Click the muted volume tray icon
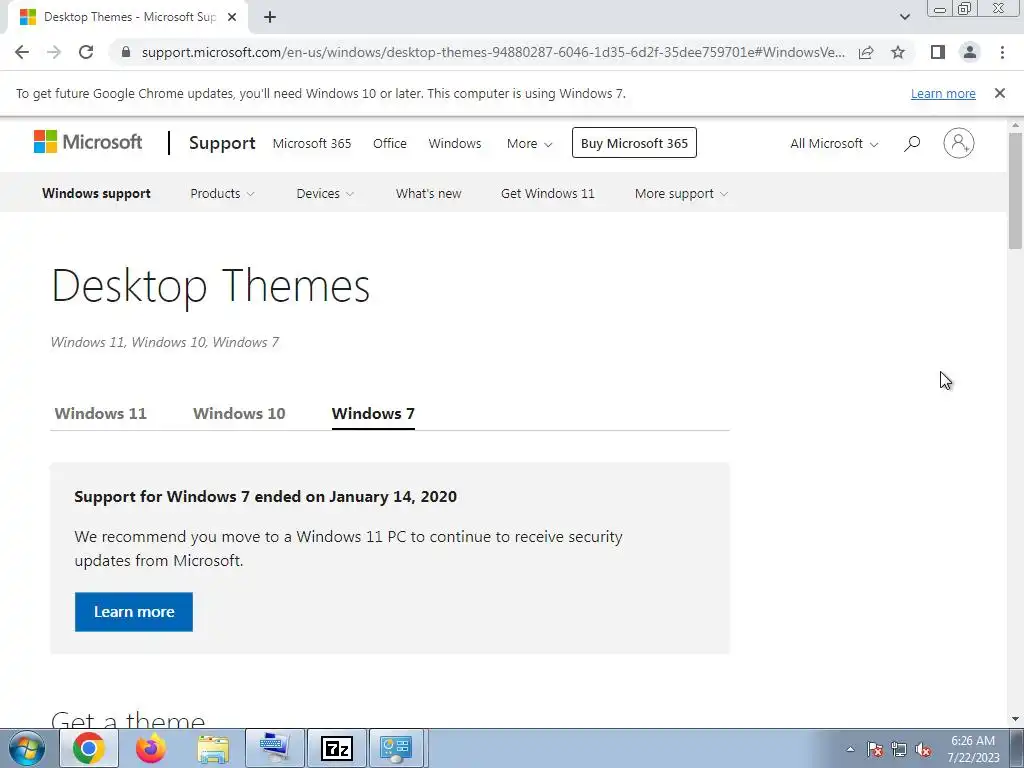 tap(923, 749)
